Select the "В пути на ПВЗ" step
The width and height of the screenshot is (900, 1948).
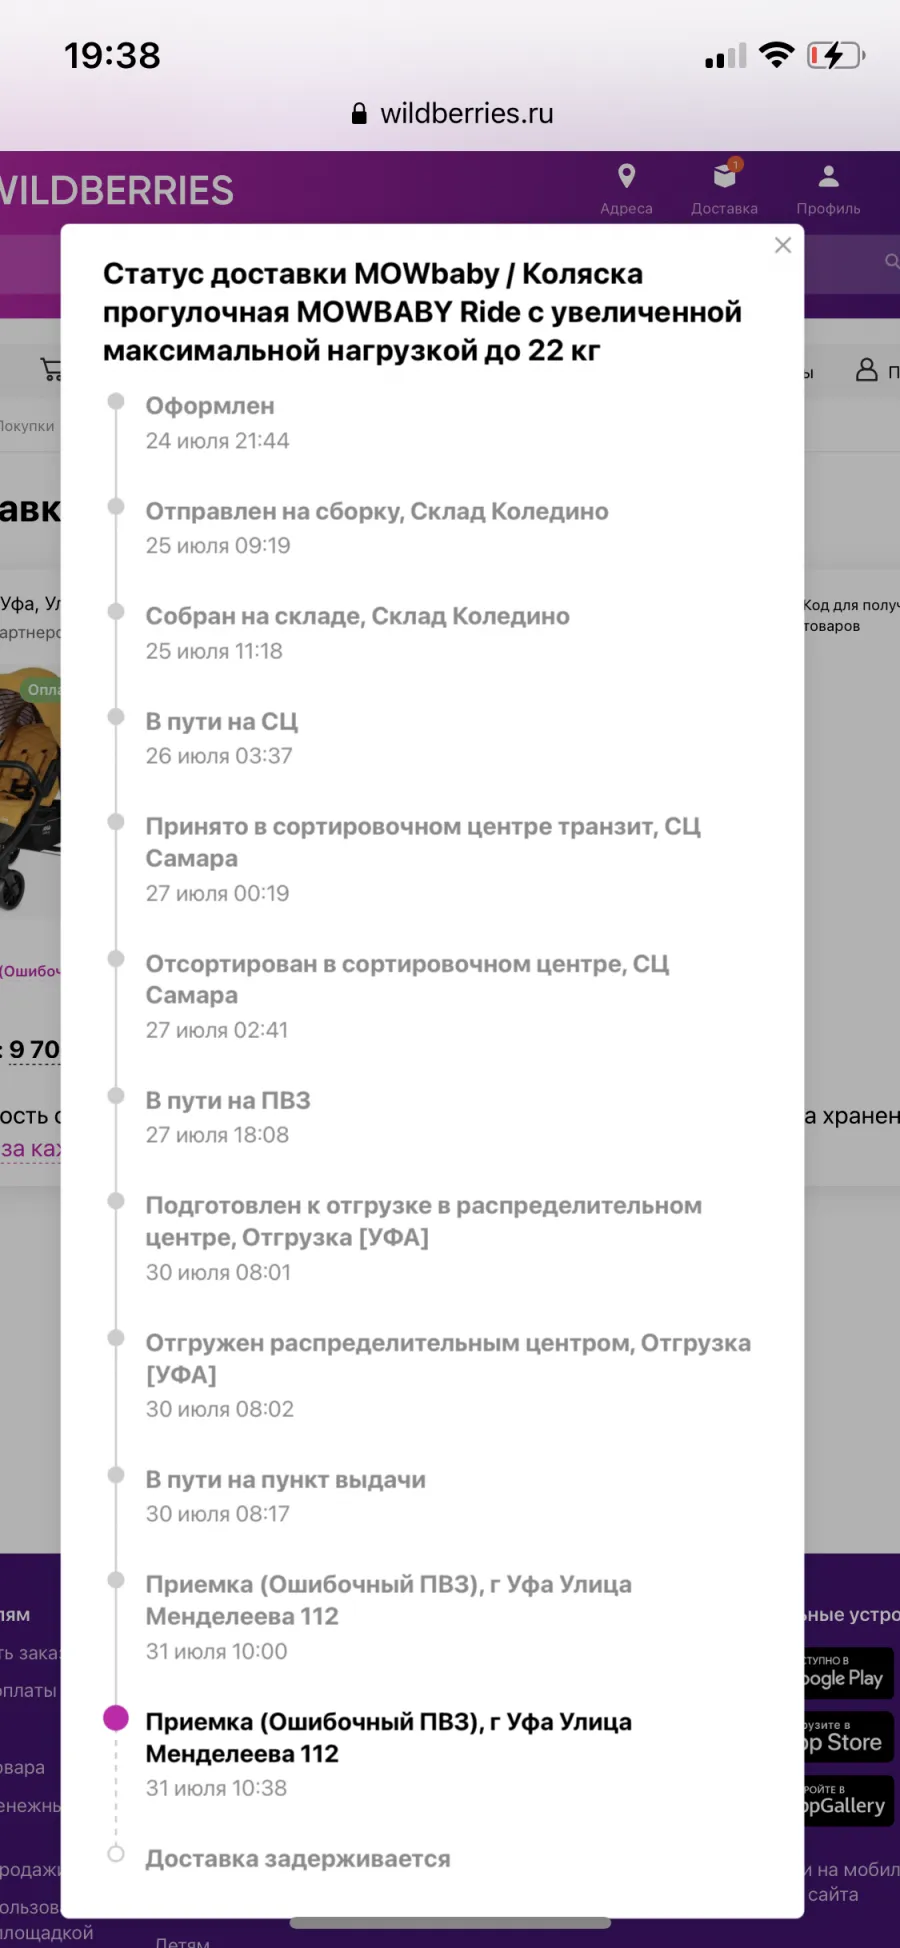[228, 1100]
